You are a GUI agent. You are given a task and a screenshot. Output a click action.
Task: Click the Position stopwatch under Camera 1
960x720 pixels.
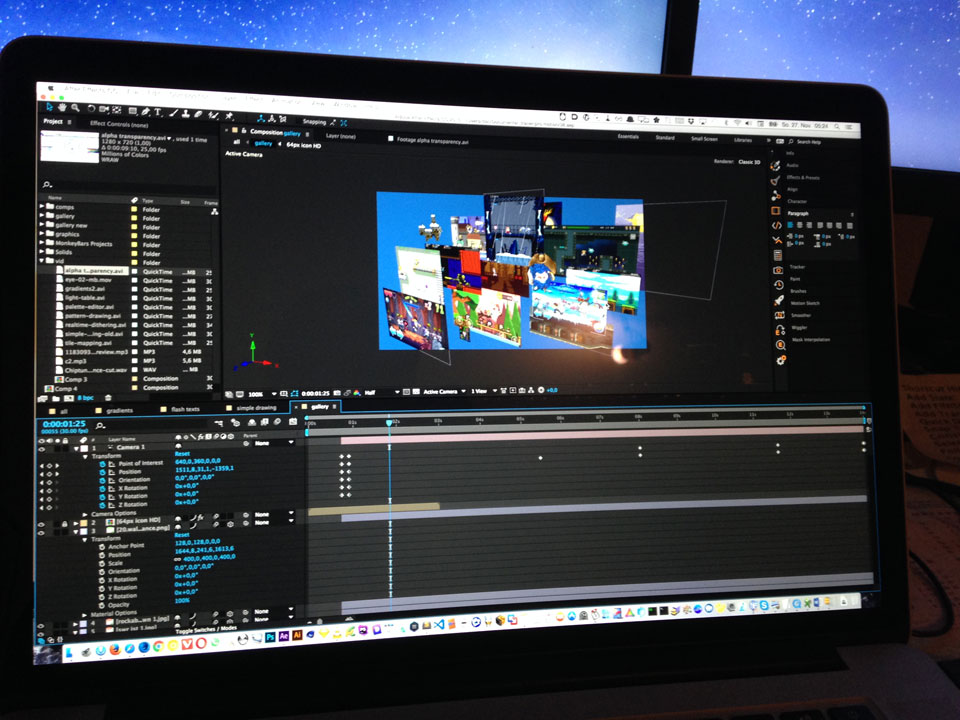(102, 472)
